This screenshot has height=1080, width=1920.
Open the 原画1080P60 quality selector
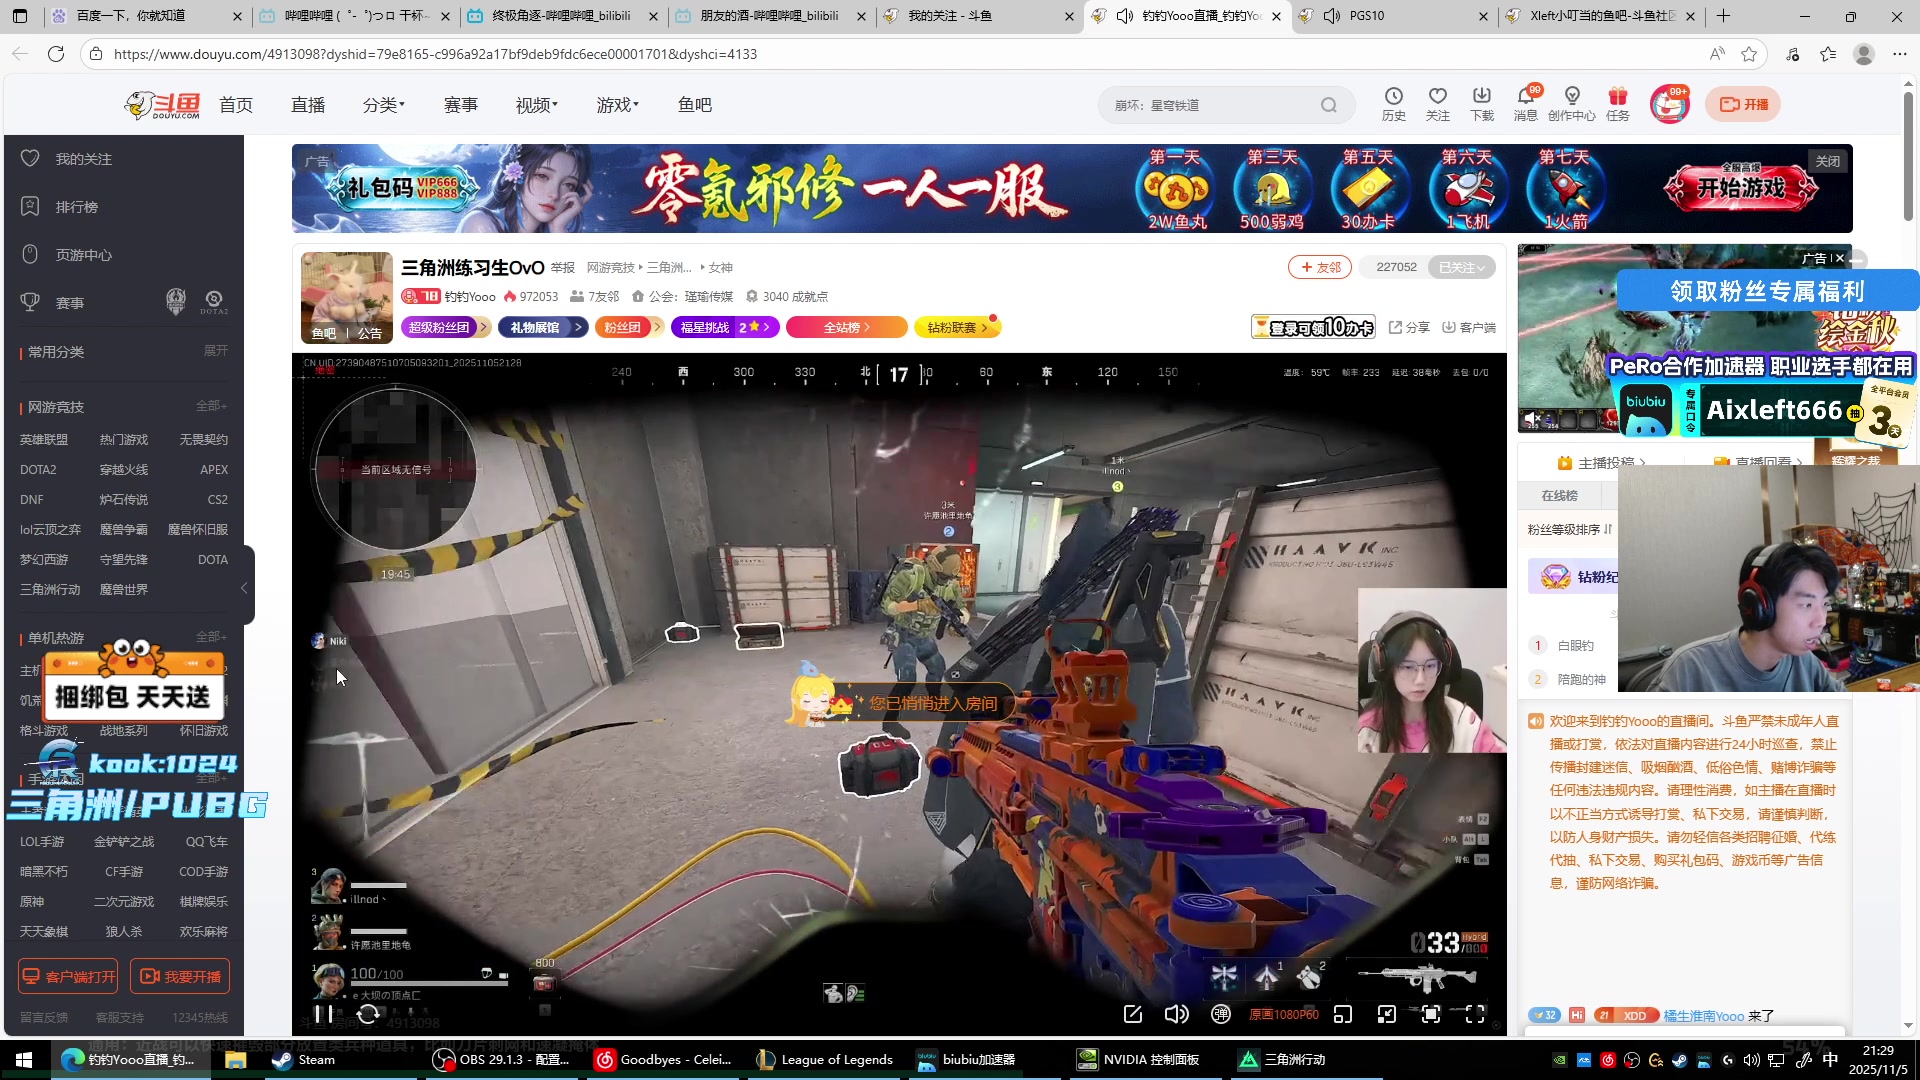tap(1283, 1014)
